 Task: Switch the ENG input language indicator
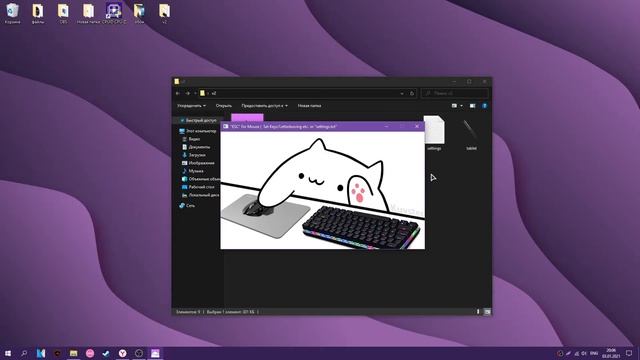pyautogui.click(x=594, y=353)
